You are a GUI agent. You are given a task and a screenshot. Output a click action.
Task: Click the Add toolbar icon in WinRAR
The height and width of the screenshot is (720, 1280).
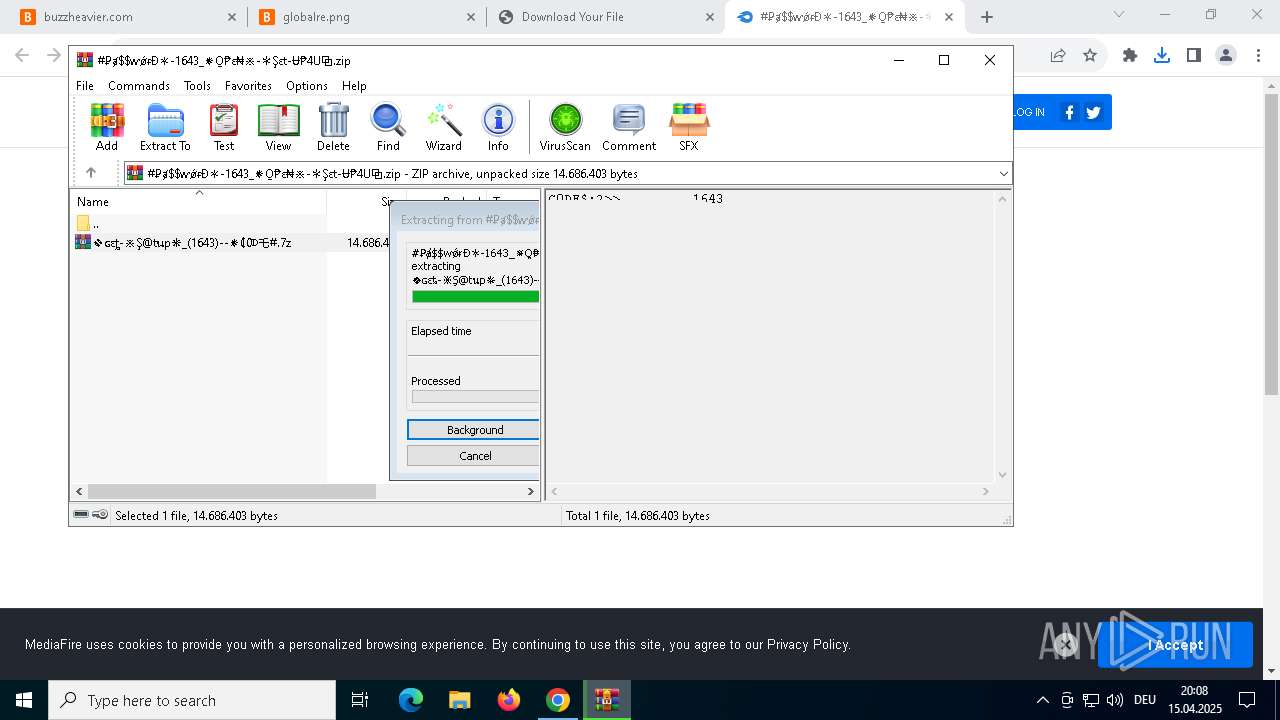point(107,127)
